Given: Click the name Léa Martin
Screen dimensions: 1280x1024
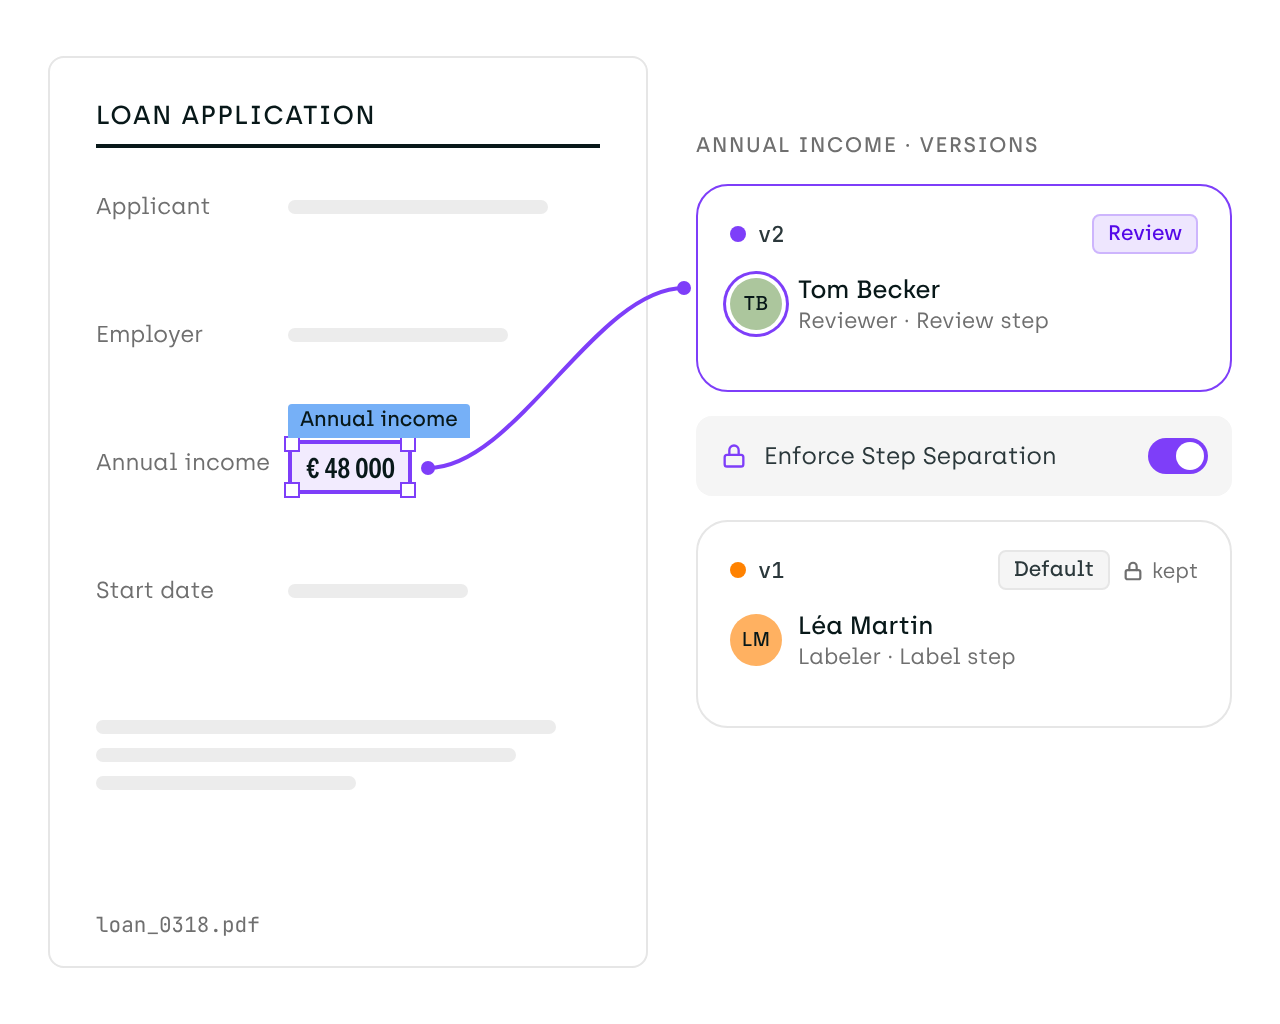Looking at the screenshot, I should tap(865, 626).
